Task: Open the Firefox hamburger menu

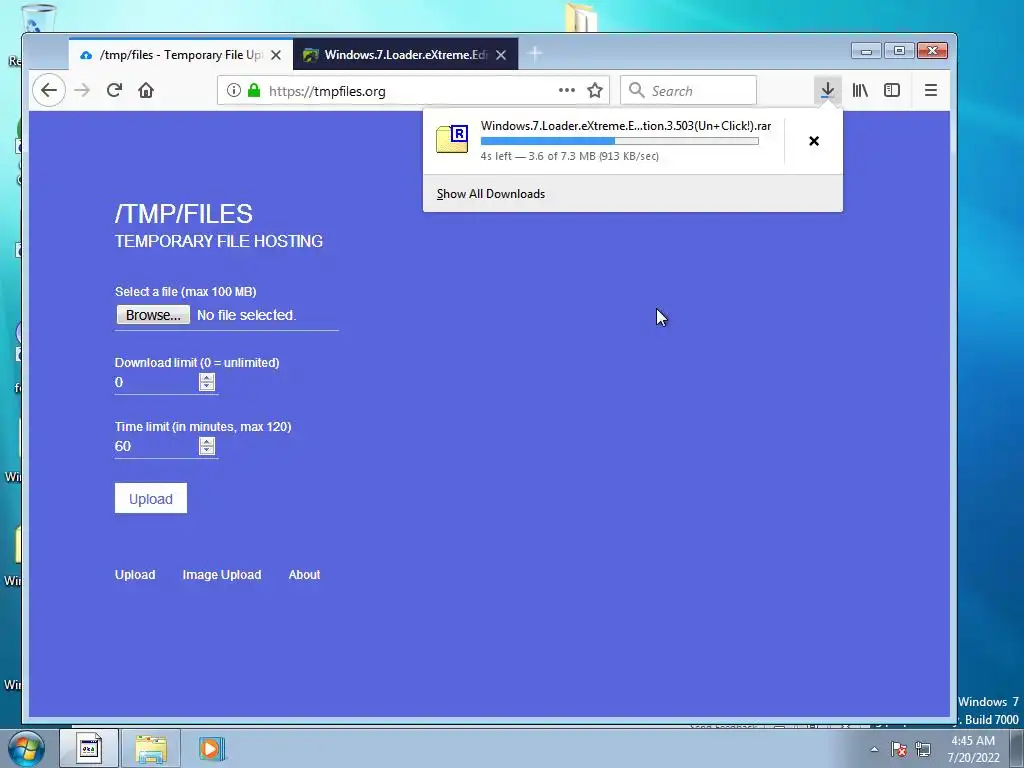Action: [931, 90]
